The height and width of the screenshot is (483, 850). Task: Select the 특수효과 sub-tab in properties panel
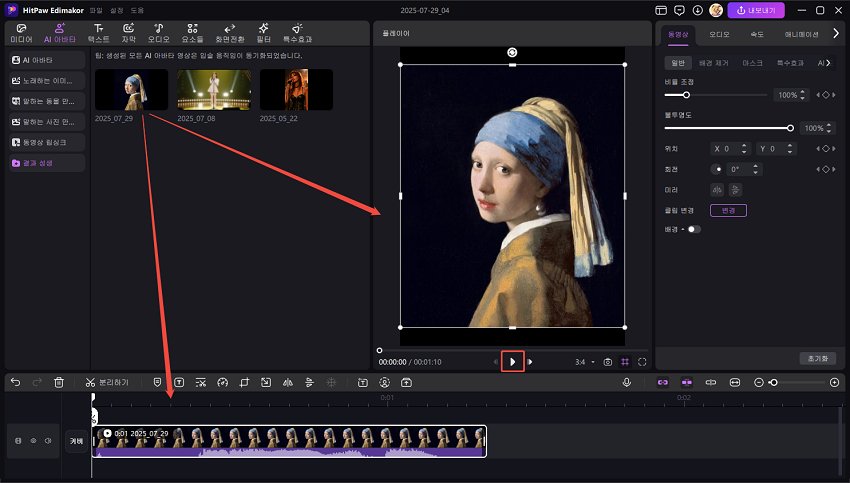[790, 63]
